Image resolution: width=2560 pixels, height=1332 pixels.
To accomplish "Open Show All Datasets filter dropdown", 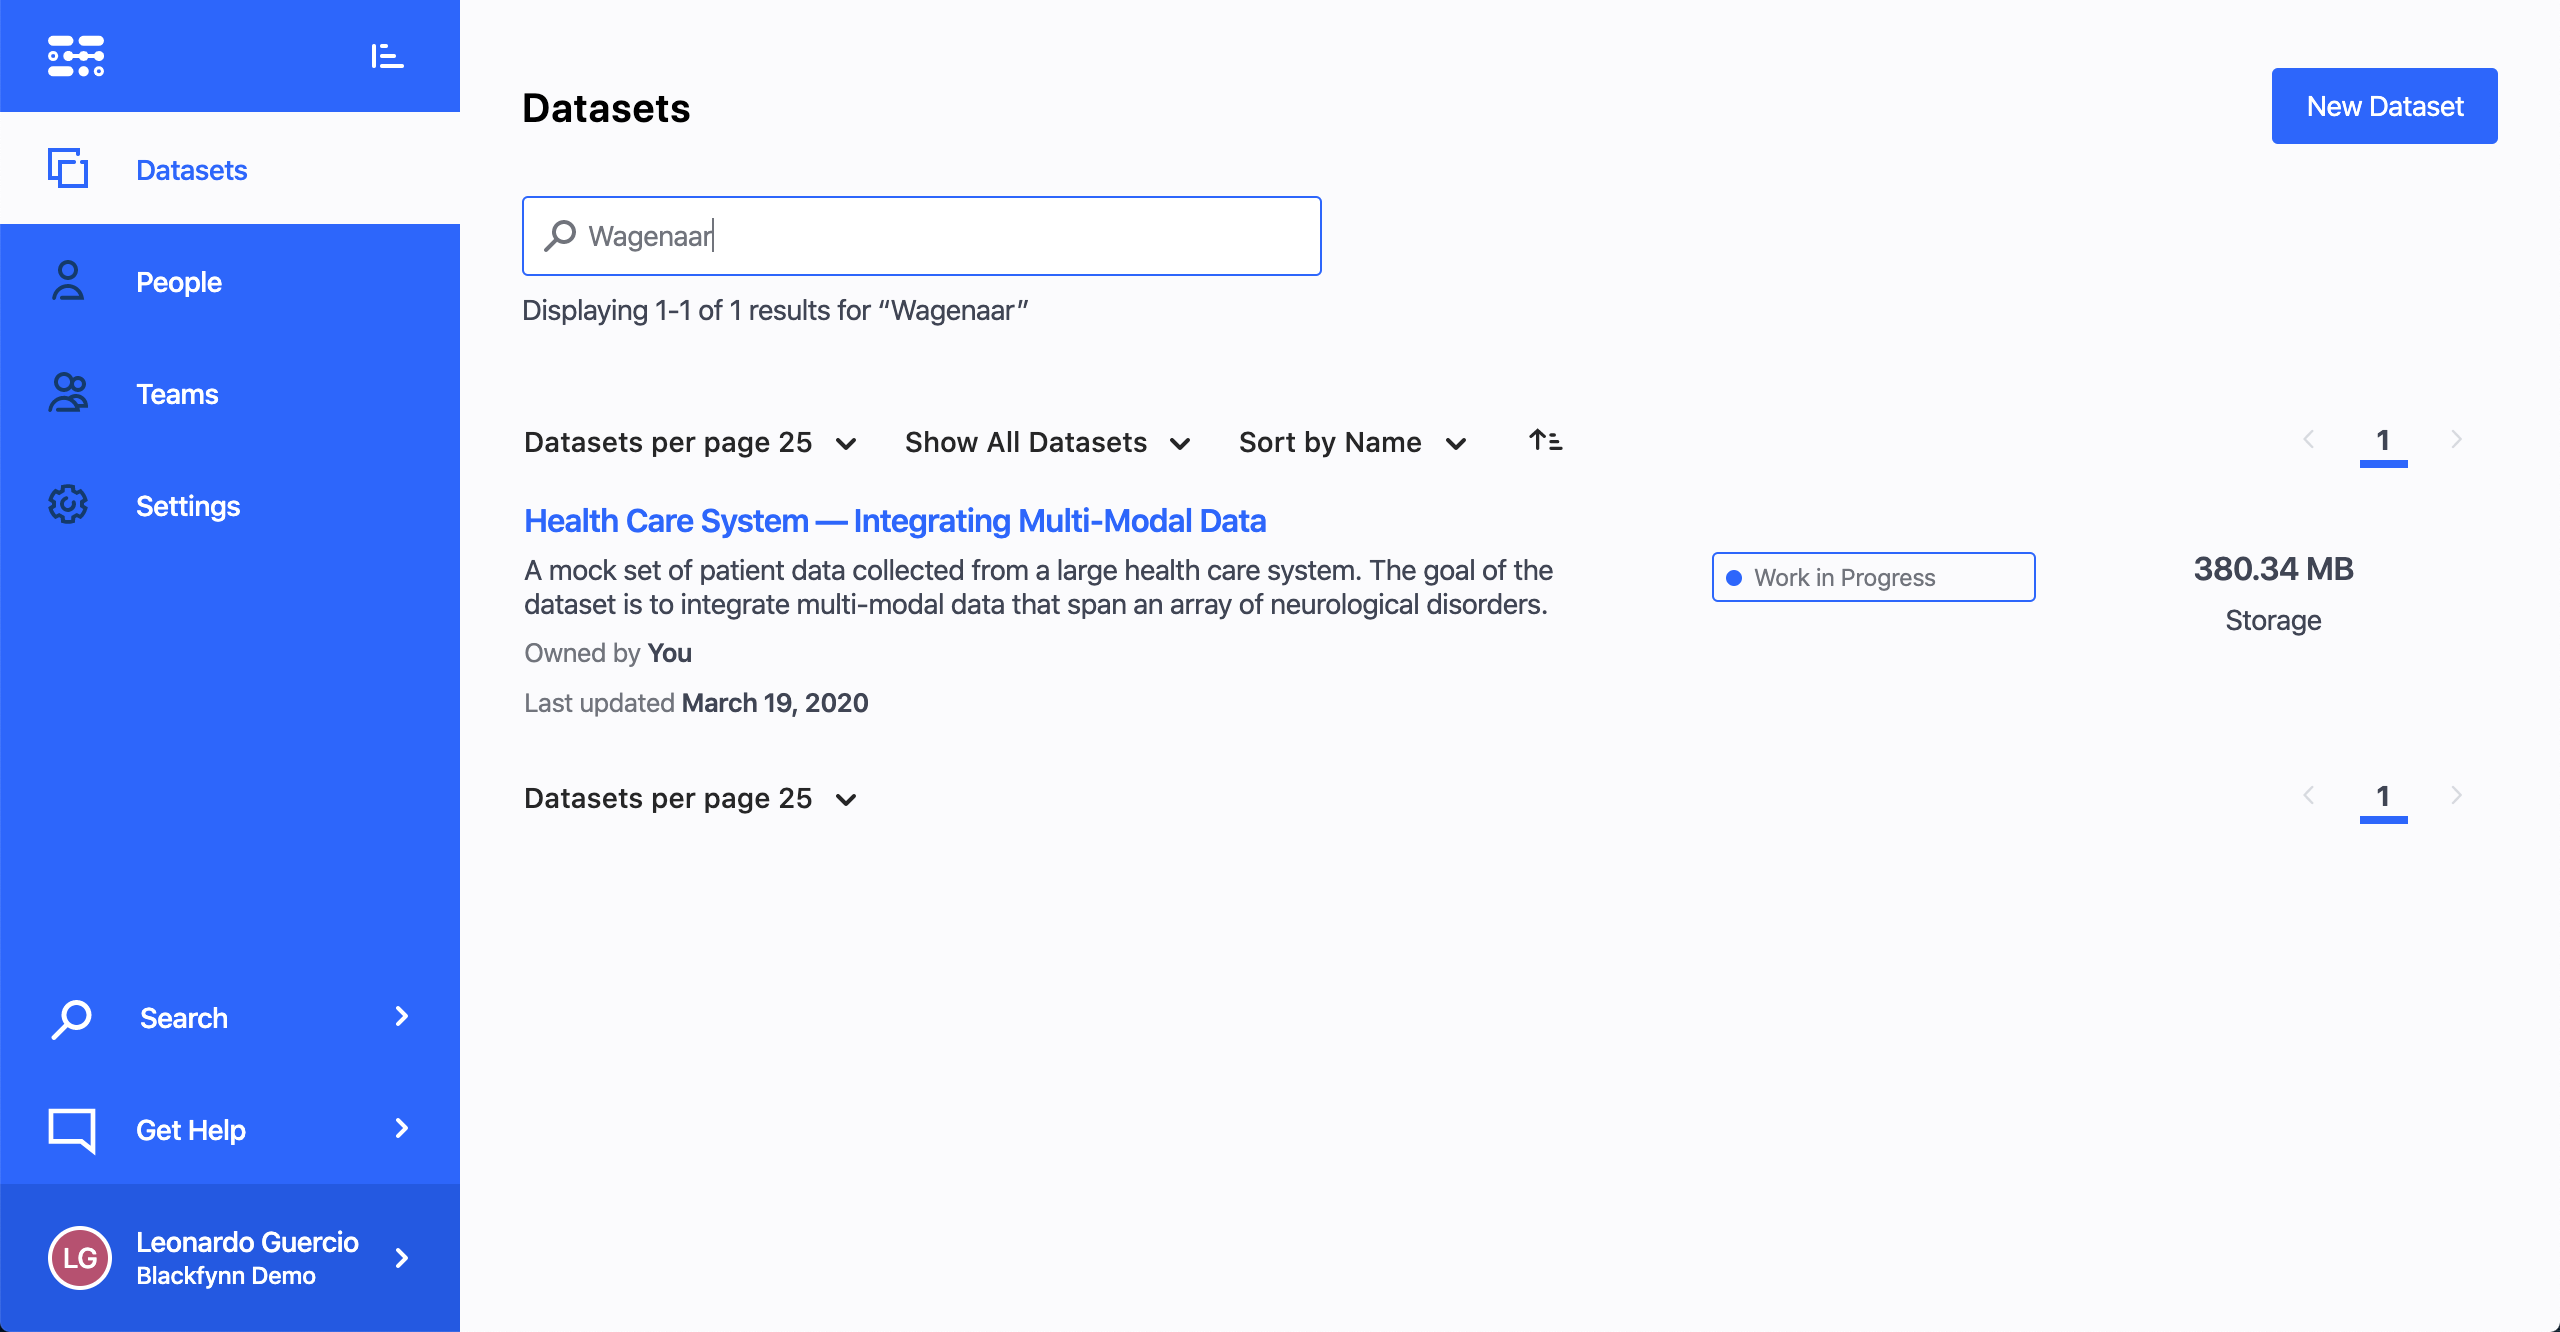I will 1047,442.
